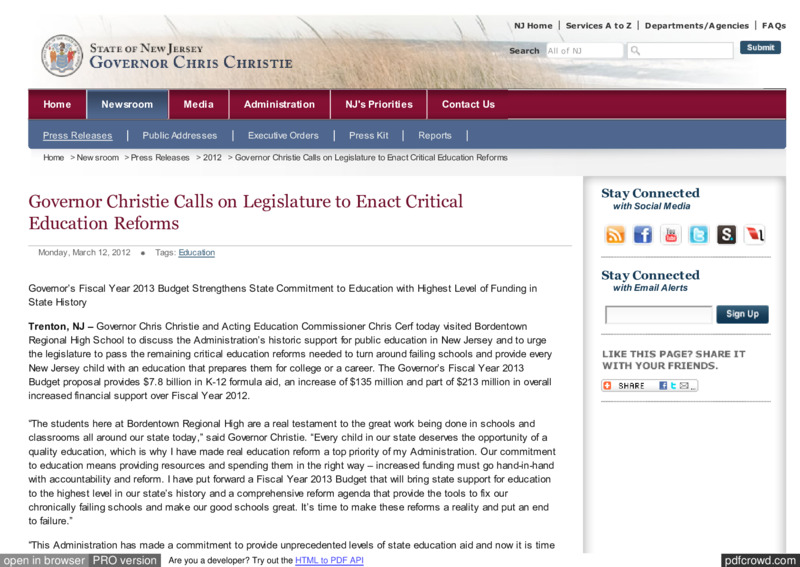Open the 'All of NJ' search scope dropdown
Viewport: 800px width, 567px height.
[x=585, y=51]
